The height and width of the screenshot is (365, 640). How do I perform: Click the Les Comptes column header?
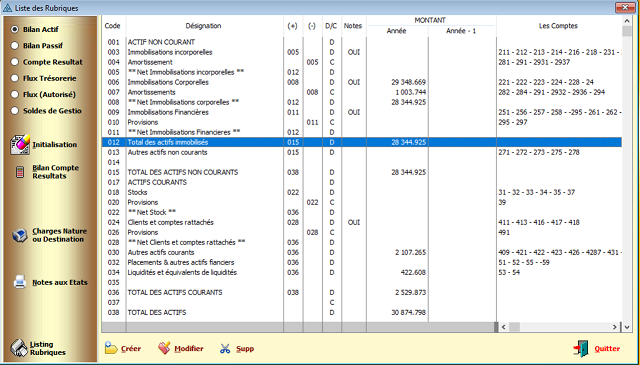tap(558, 26)
